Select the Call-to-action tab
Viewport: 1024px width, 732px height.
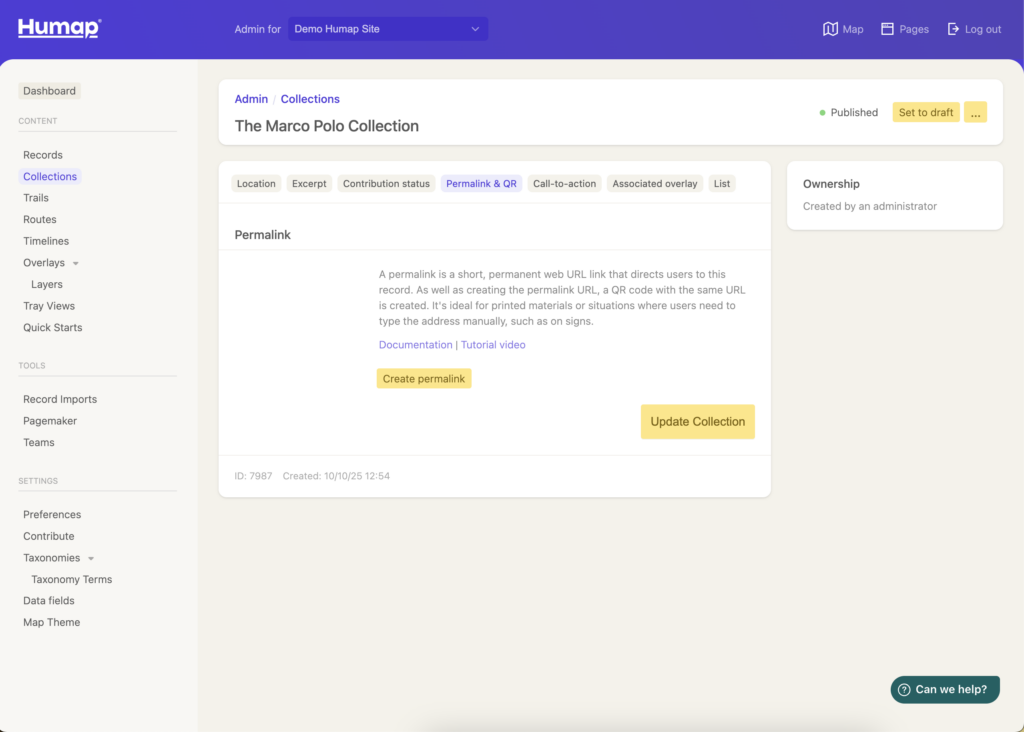point(564,184)
